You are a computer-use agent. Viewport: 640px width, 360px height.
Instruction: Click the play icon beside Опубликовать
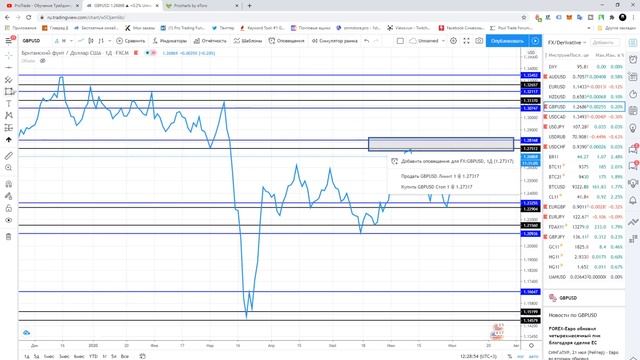pyautogui.click(x=536, y=41)
